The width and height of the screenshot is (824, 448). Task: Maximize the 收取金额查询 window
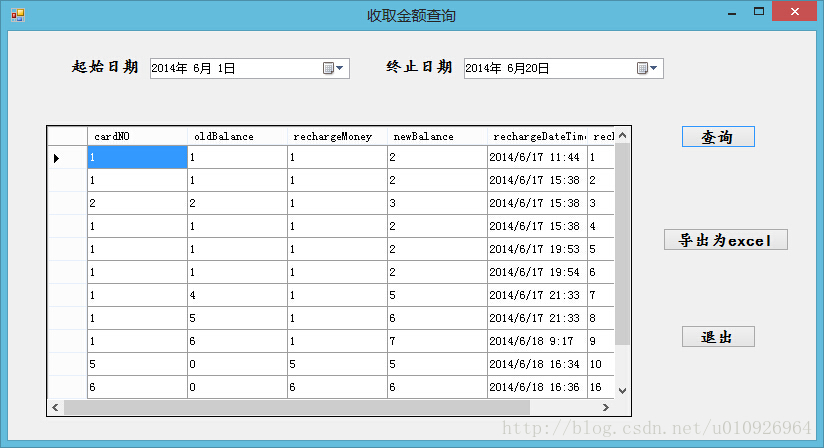tap(760, 11)
